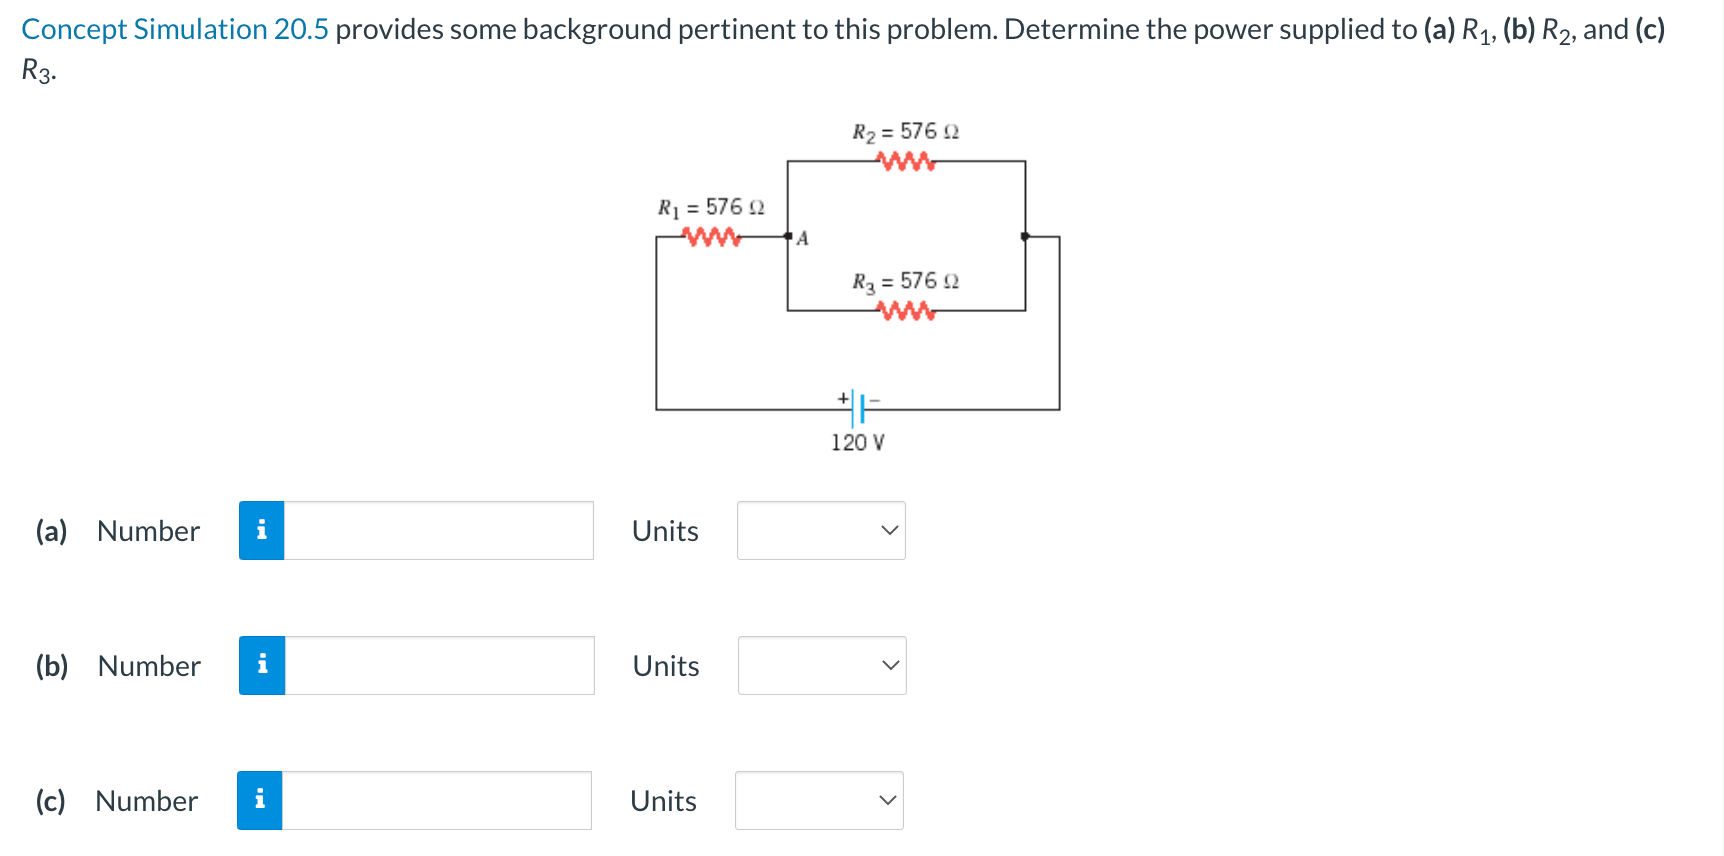Select the R1 resistor symbol in the diagram
The height and width of the screenshot is (856, 1724).
coord(712,236)
